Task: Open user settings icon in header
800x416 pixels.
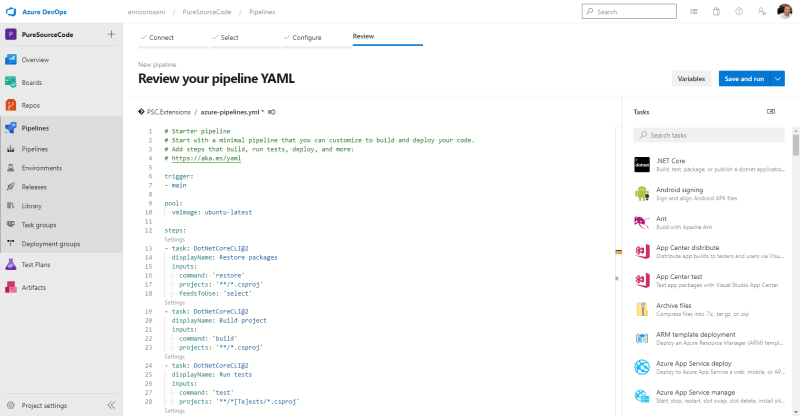Action: click(x=761, y=11)
